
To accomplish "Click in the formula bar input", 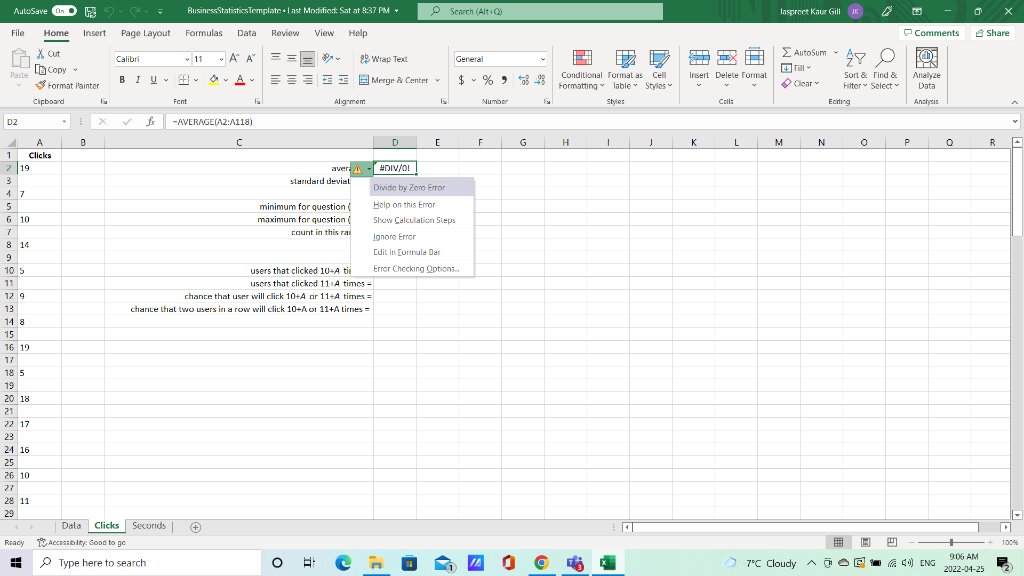I will [586, 121].
